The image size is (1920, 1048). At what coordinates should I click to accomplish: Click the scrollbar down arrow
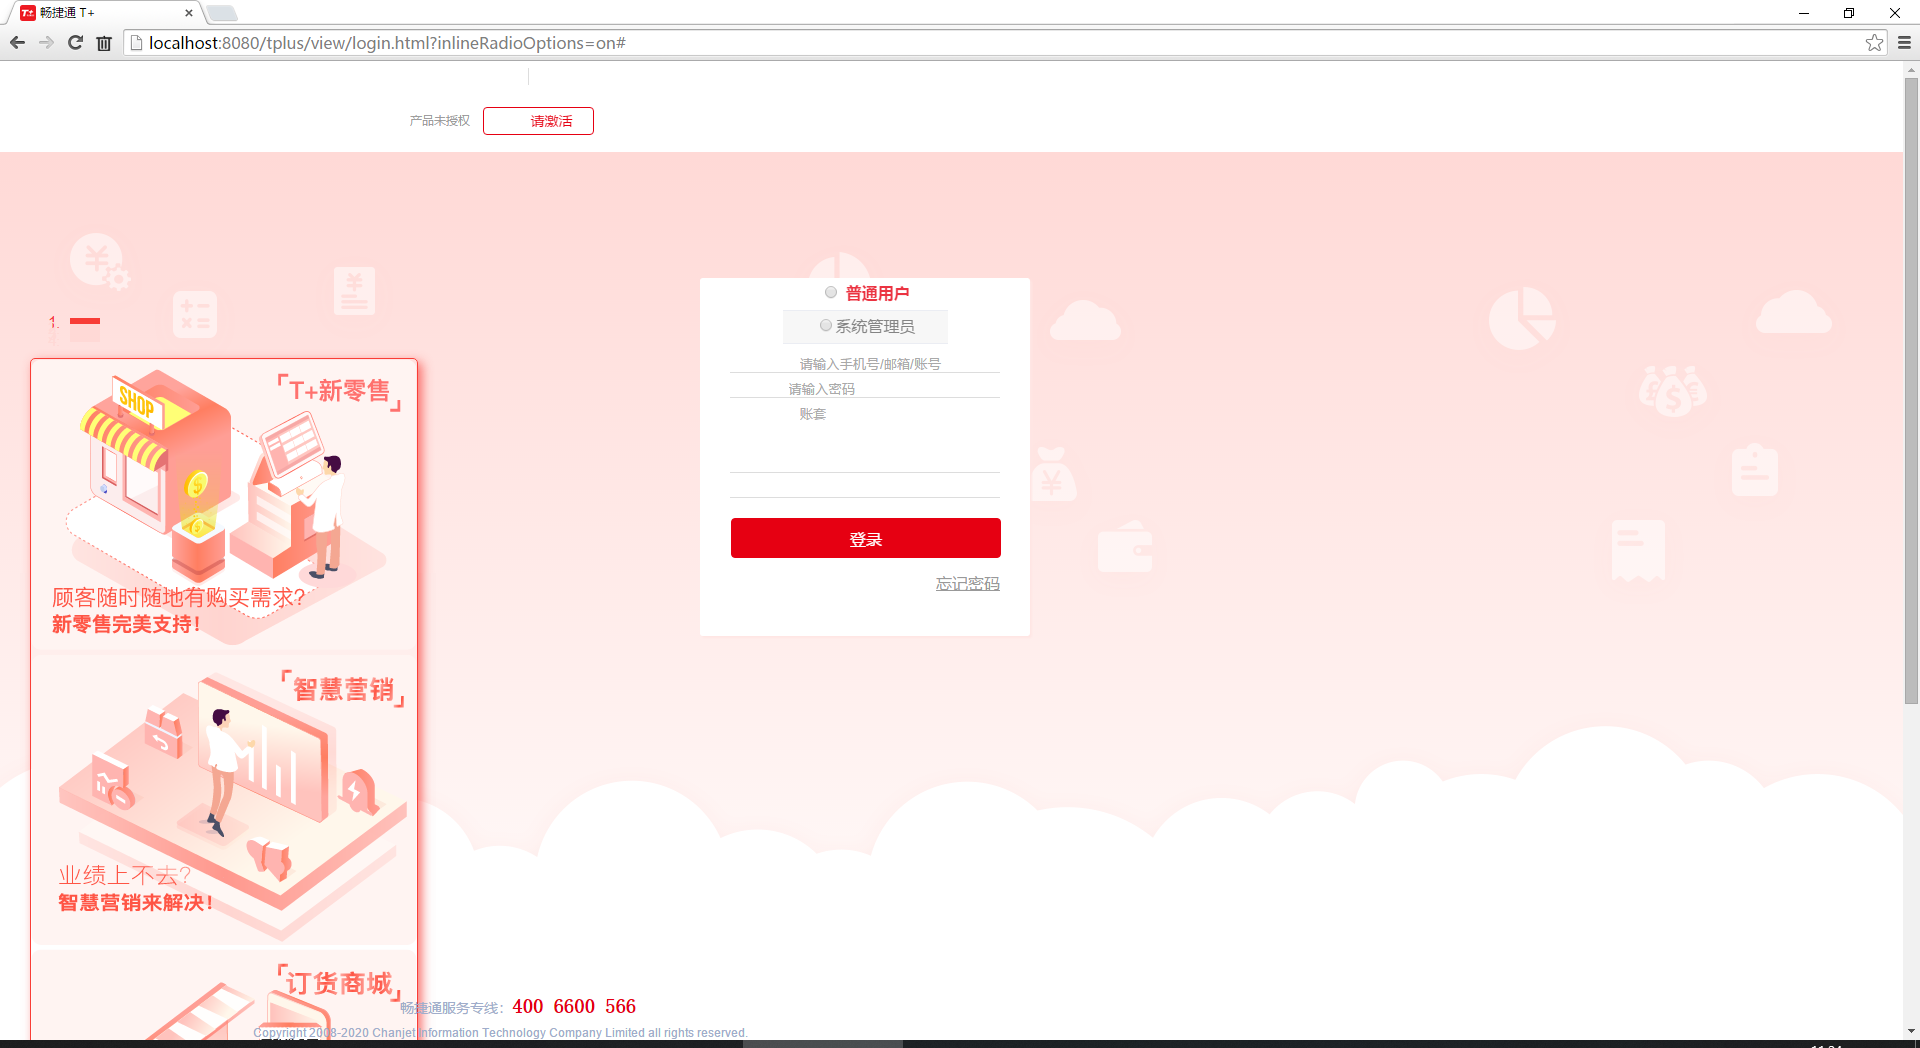click(1911, 1030)
